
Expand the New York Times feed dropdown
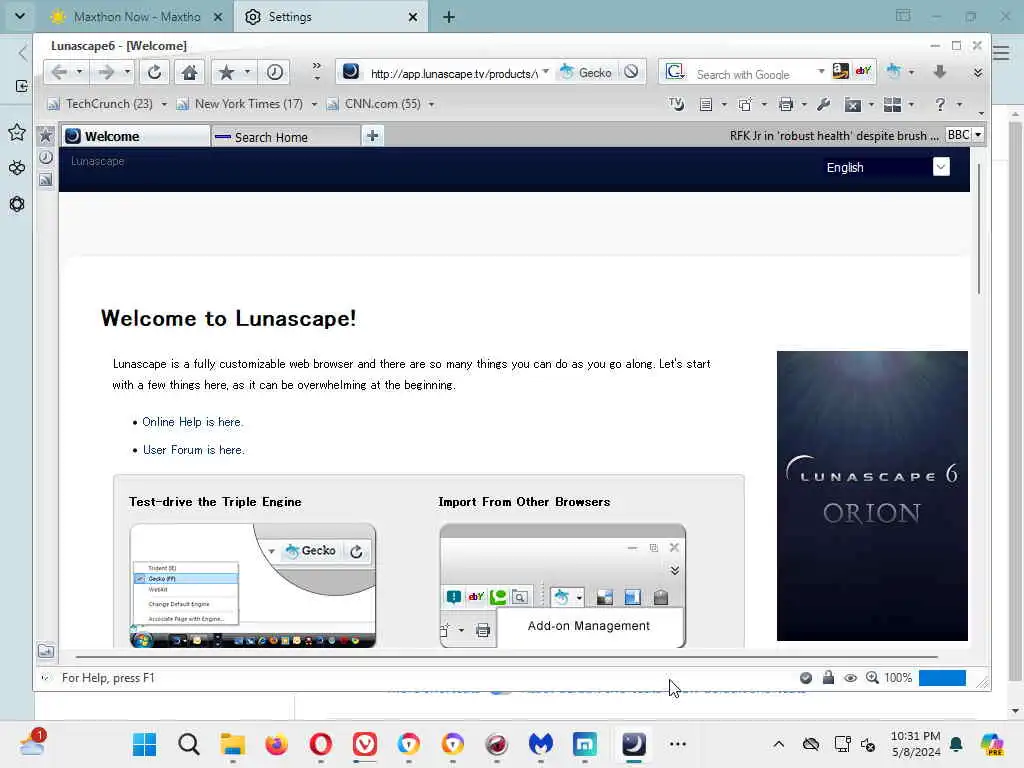[x=314, y=104]
